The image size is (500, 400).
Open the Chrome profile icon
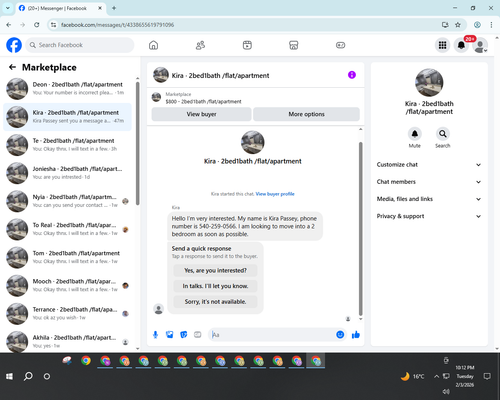pyautogui.click(x=477, y=25)
